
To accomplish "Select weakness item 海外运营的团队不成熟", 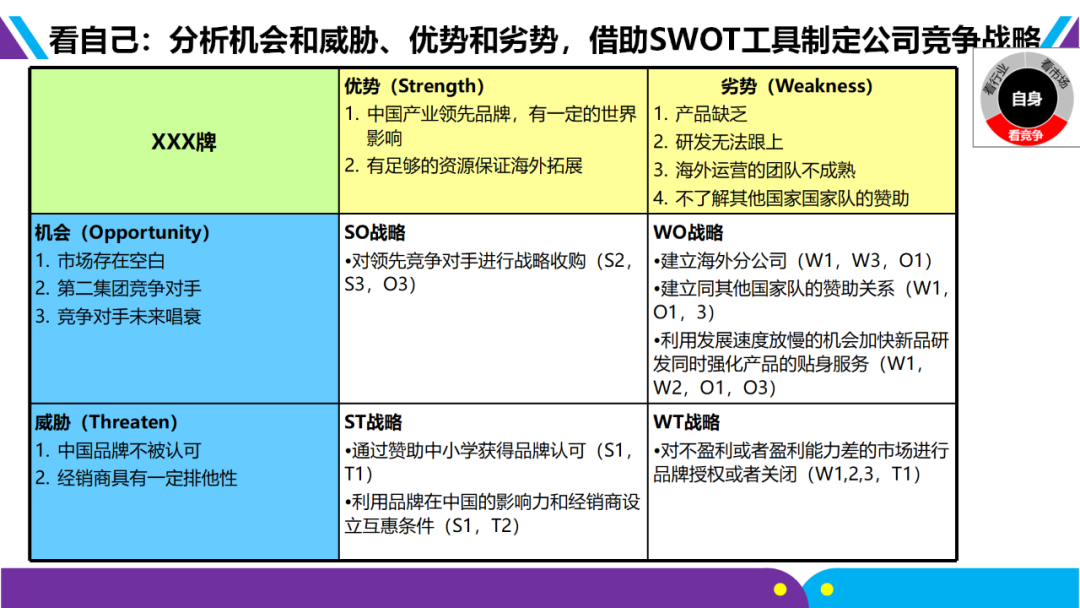I will coord(754,170).
